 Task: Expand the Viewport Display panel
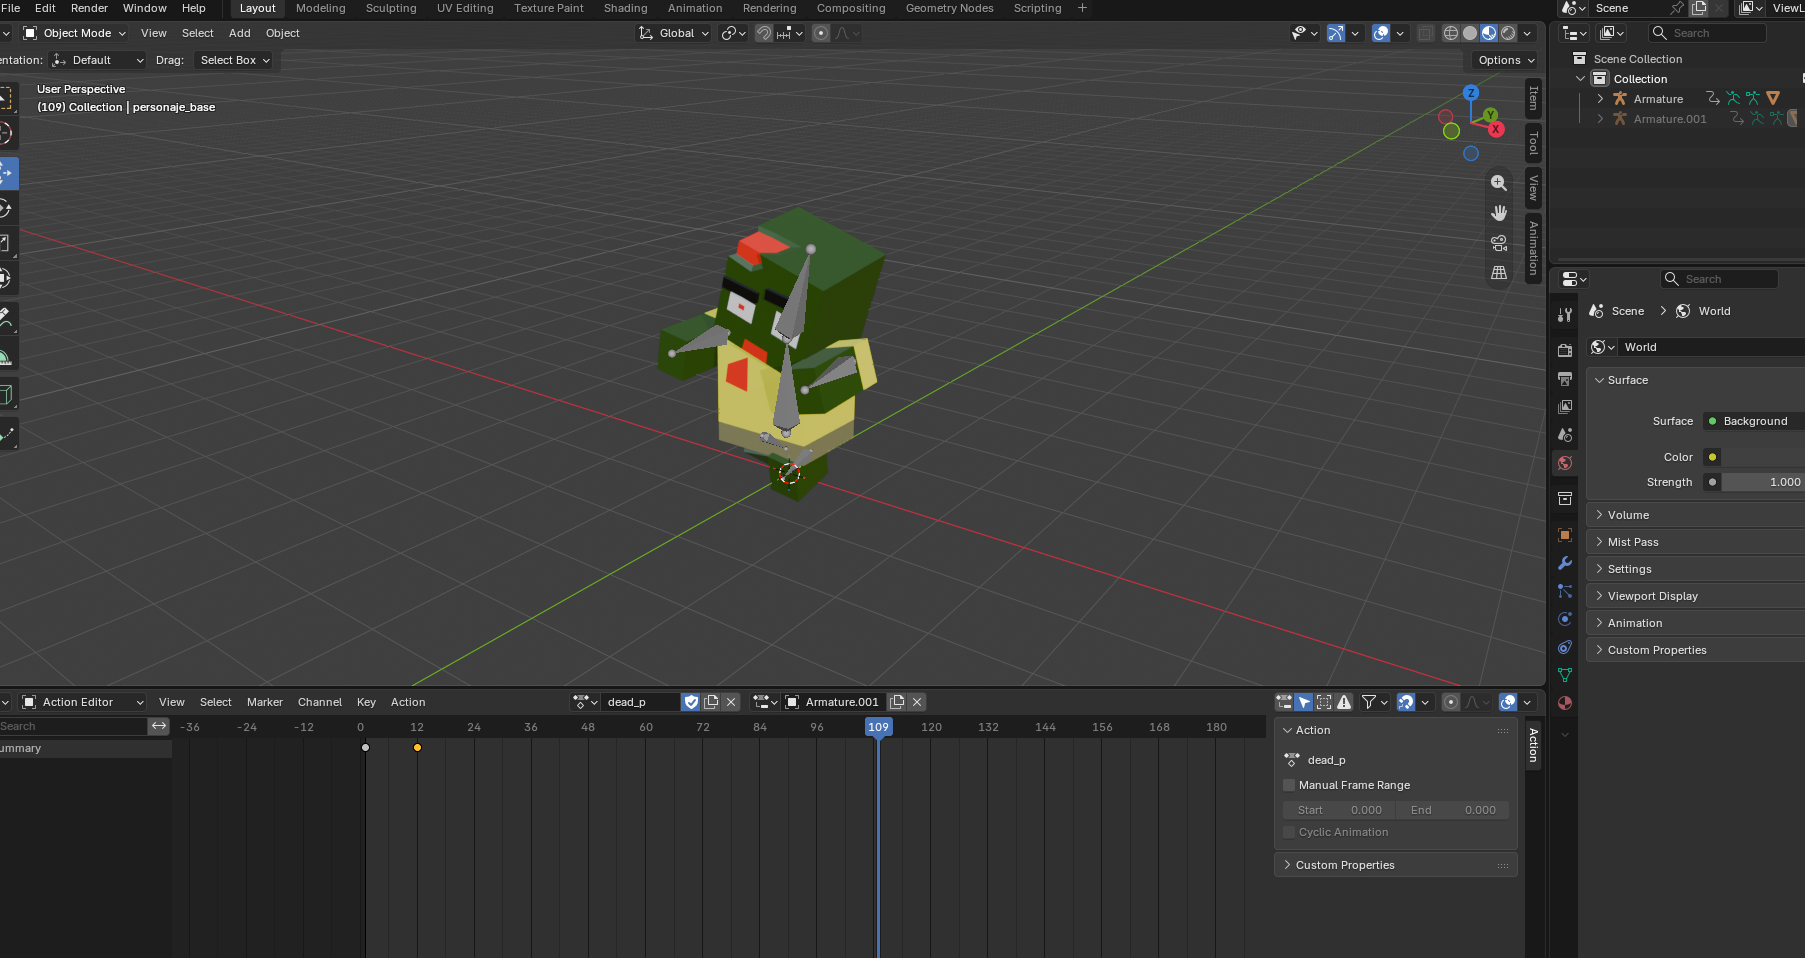click(x=1652, y=596)
